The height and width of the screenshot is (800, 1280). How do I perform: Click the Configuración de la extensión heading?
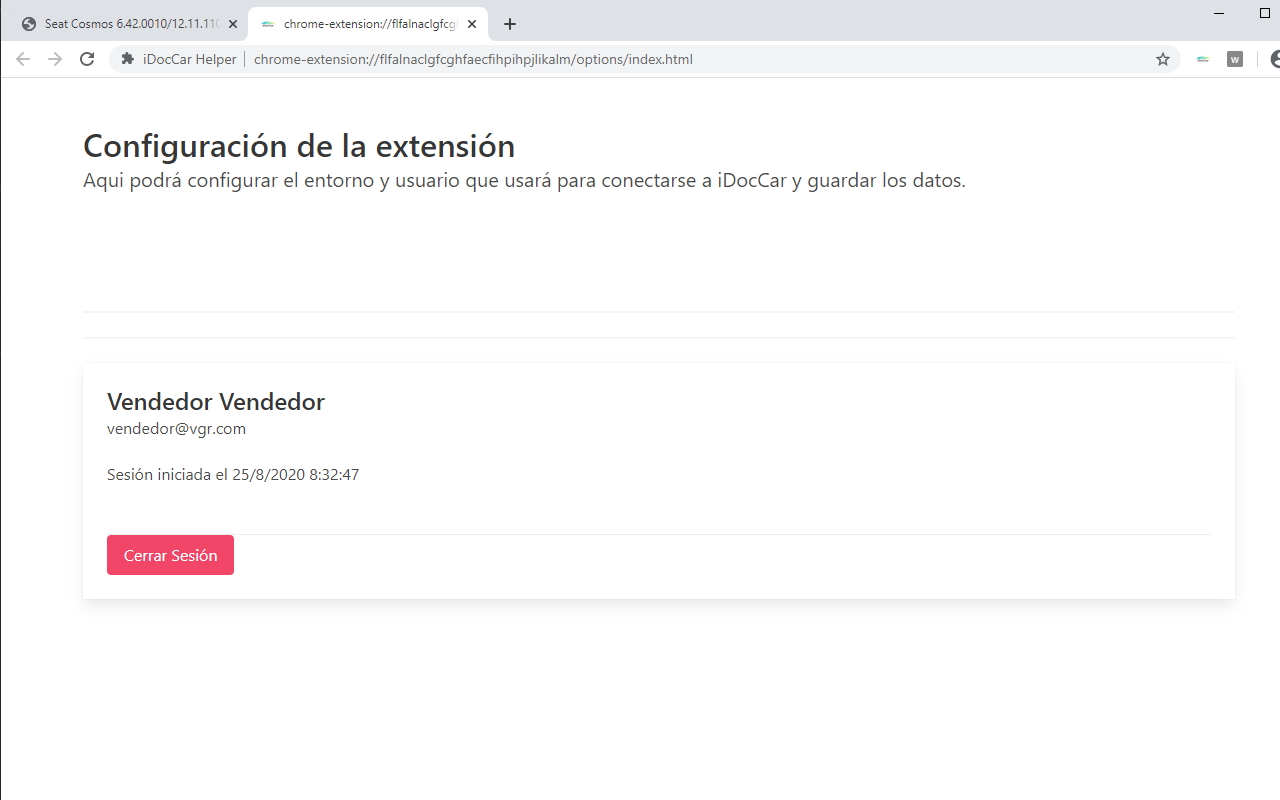pyautogui.click(x=299, y=146)
